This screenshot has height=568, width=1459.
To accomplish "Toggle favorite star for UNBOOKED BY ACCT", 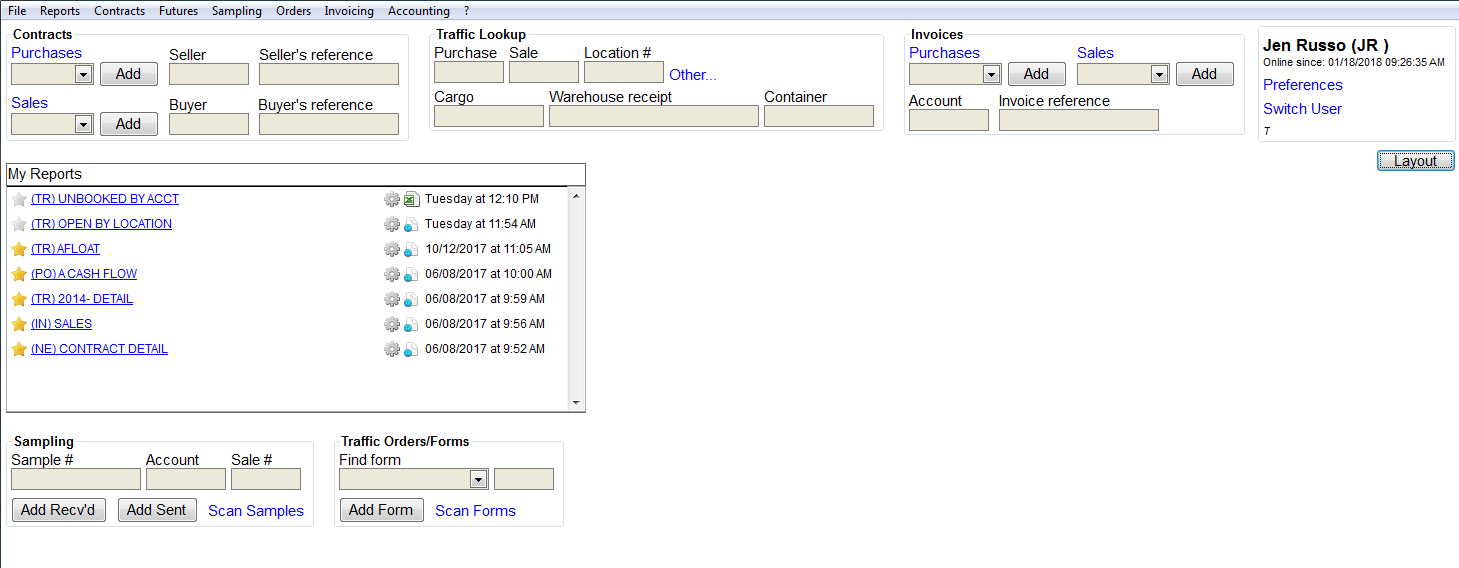I will (19, 199).
